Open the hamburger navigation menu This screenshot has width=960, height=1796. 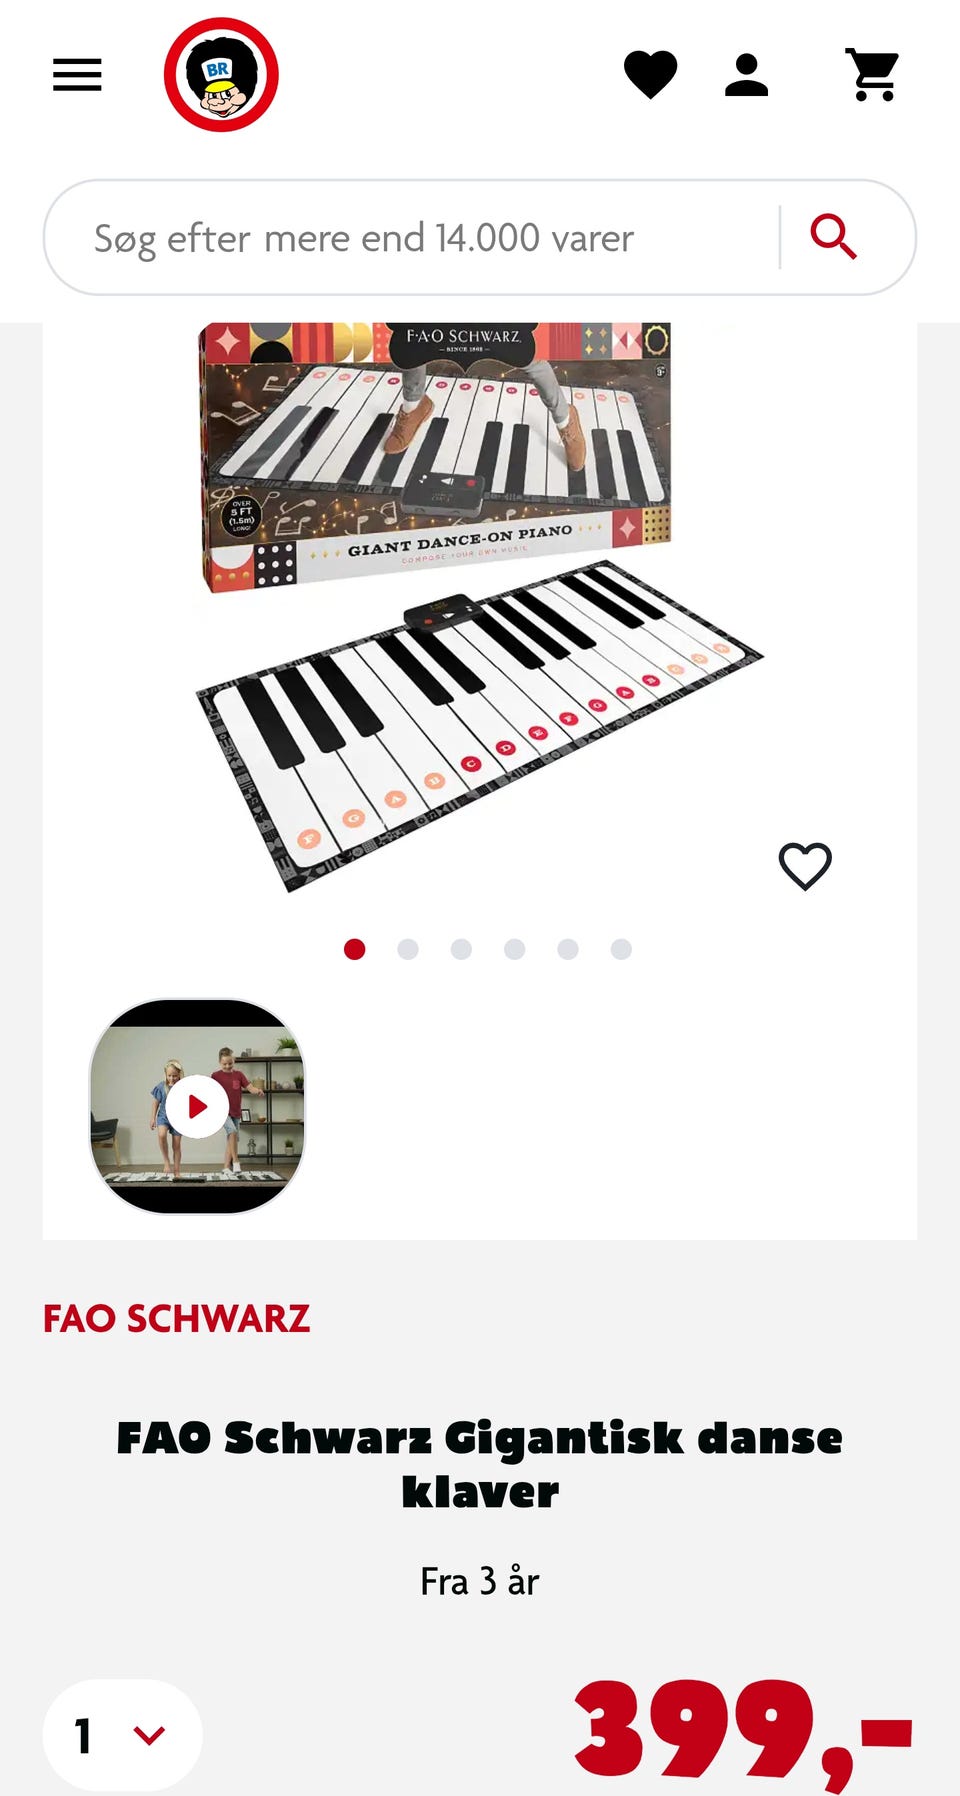coord(77,75)
